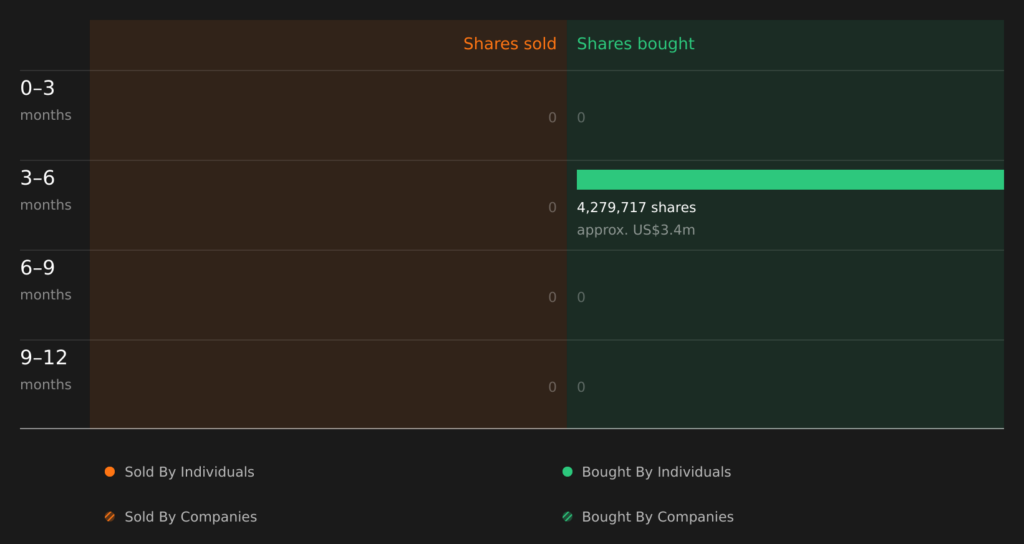This screenshot has height=544, width=1024.
Task: Click the green Bought By Individuals legend dot
Action: pyautogui.click(x=567, y=472)
